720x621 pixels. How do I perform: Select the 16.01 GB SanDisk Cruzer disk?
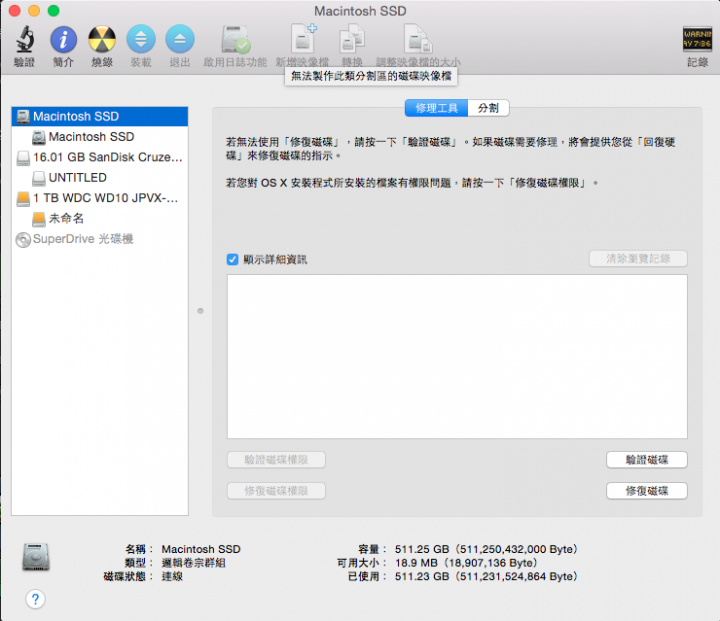click(107, 157)
